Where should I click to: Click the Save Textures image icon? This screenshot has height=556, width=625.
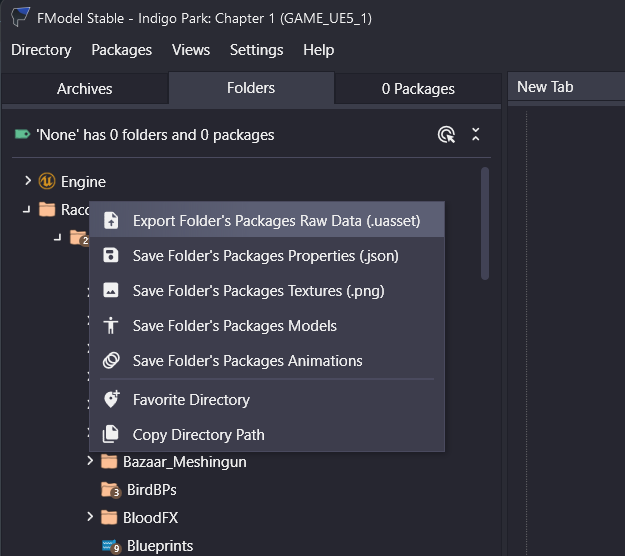pos(111,291)
